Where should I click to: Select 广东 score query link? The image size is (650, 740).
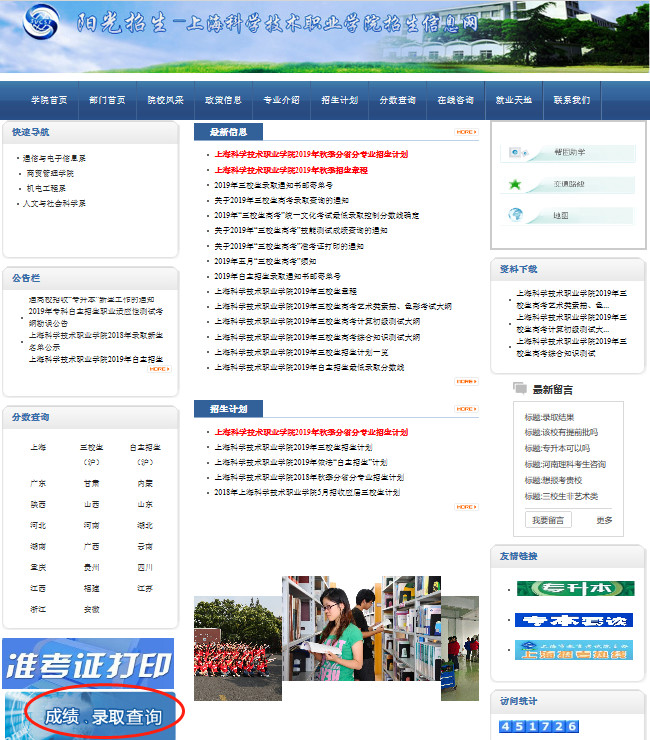point(38,483)
